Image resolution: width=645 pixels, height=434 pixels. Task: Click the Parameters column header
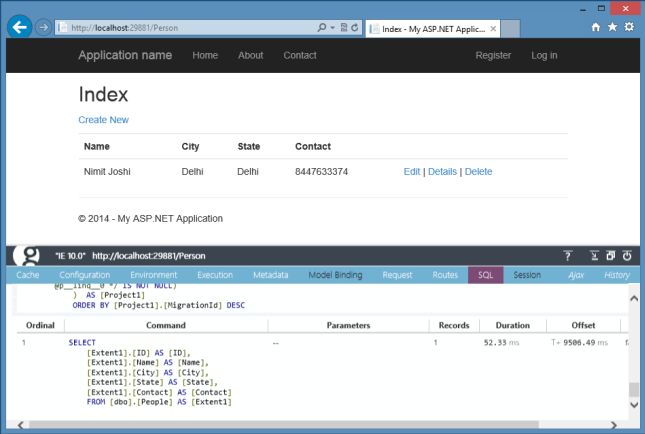pos(348,325)
